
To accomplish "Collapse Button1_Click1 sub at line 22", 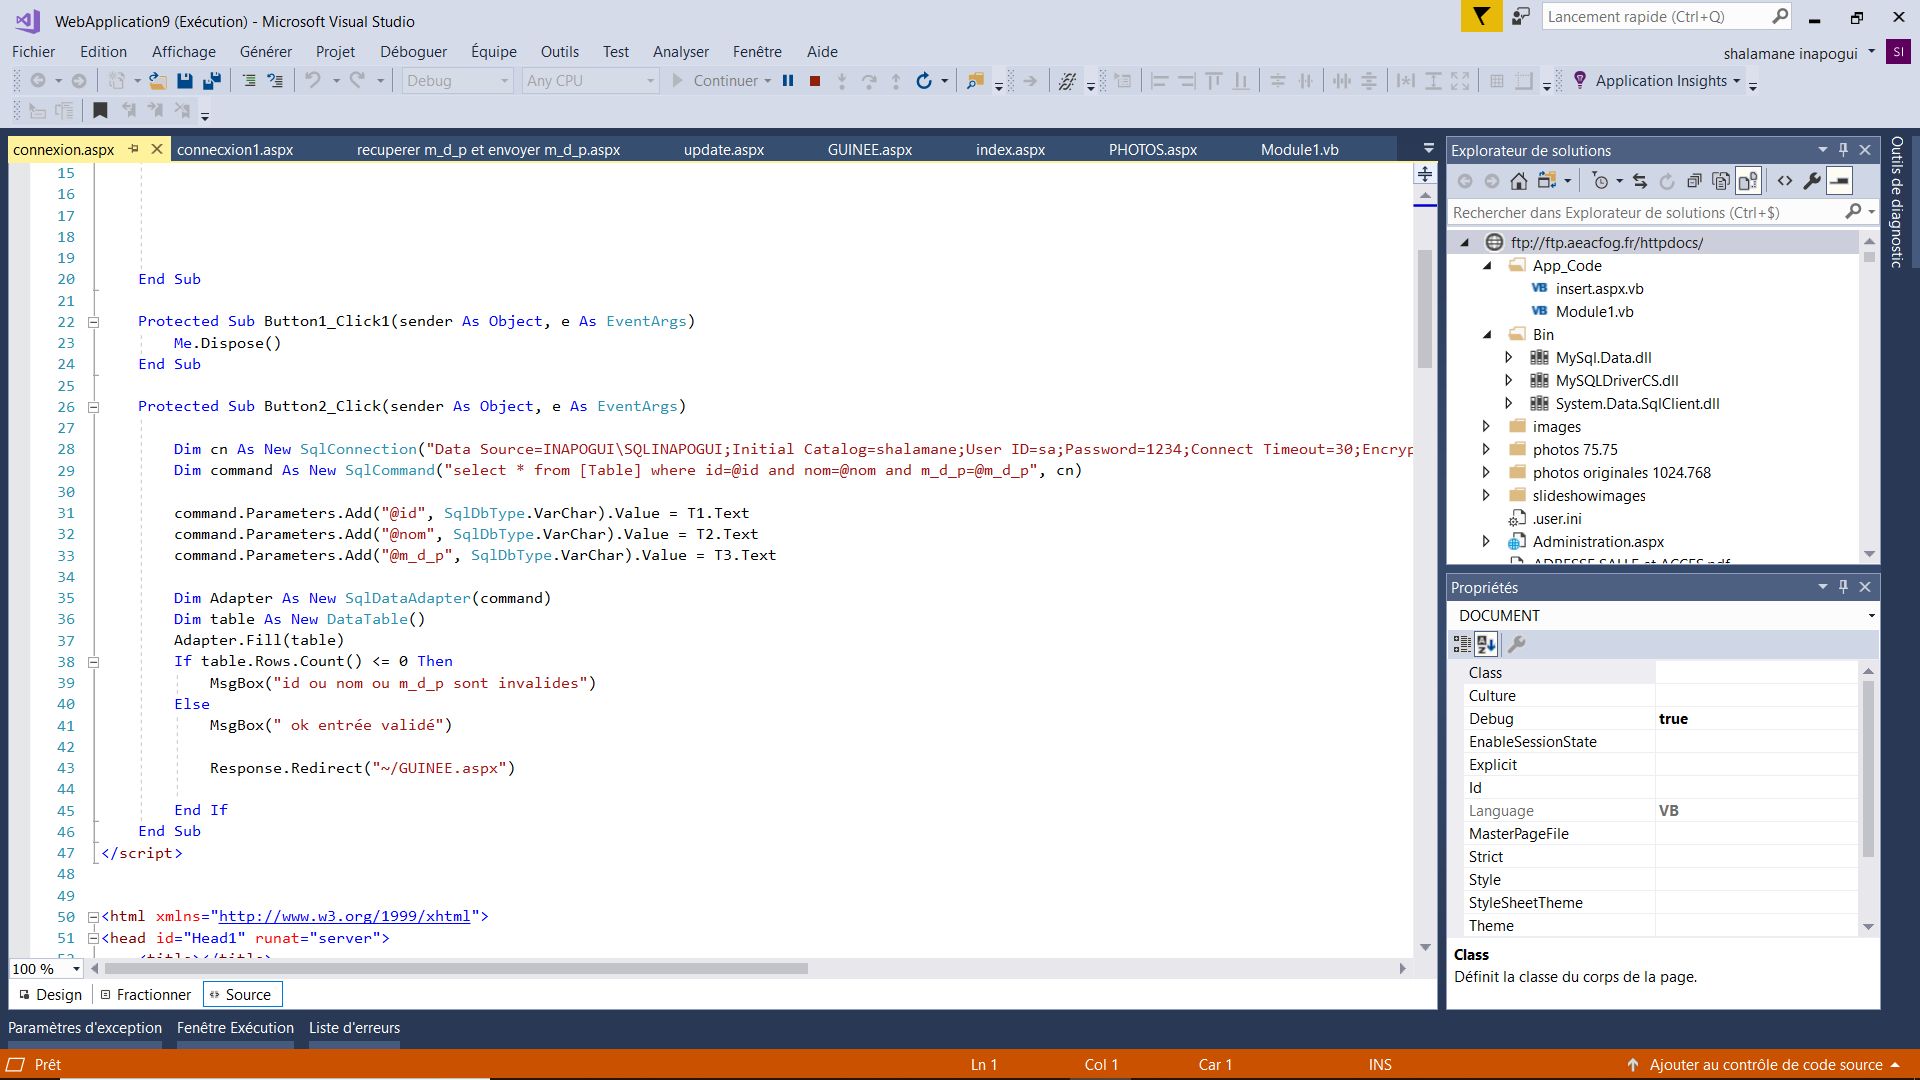I will coord(93,322).
